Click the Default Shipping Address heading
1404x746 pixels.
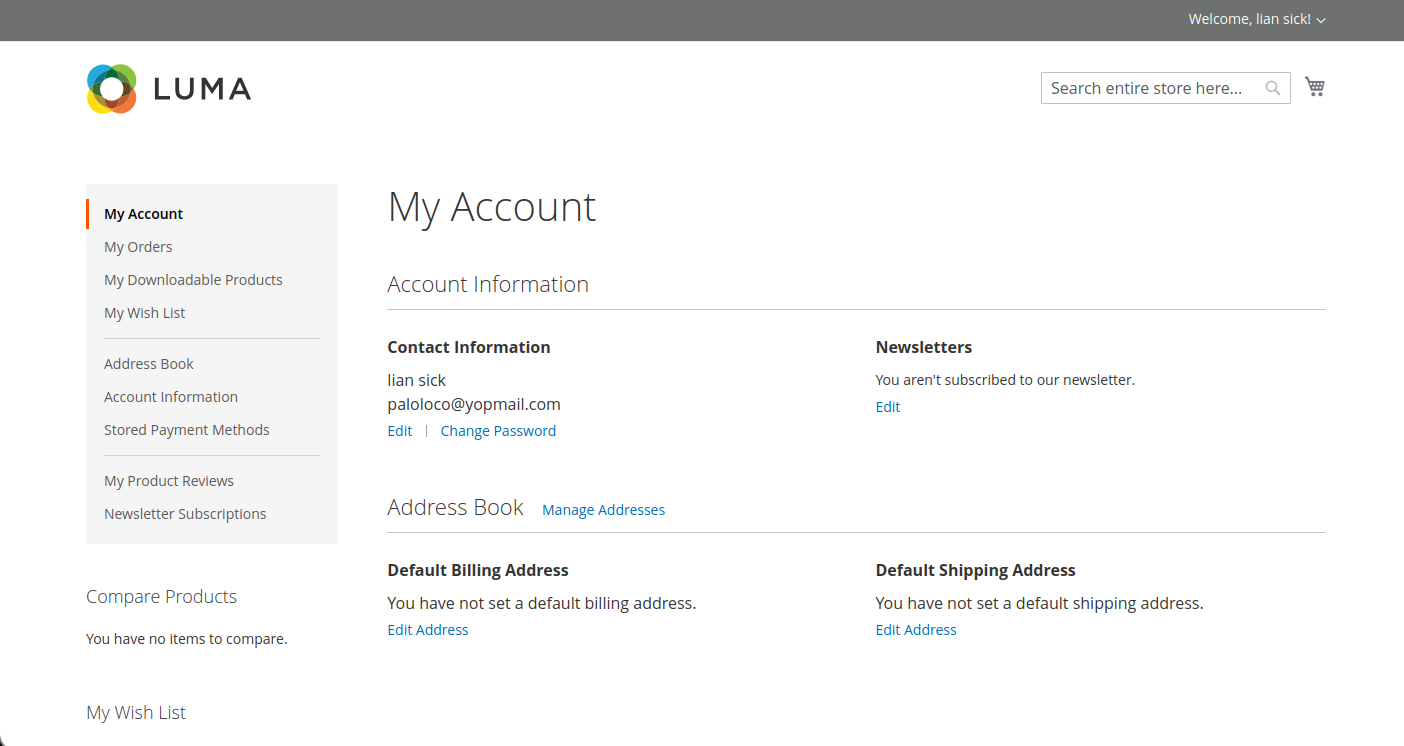click(976, 570)
